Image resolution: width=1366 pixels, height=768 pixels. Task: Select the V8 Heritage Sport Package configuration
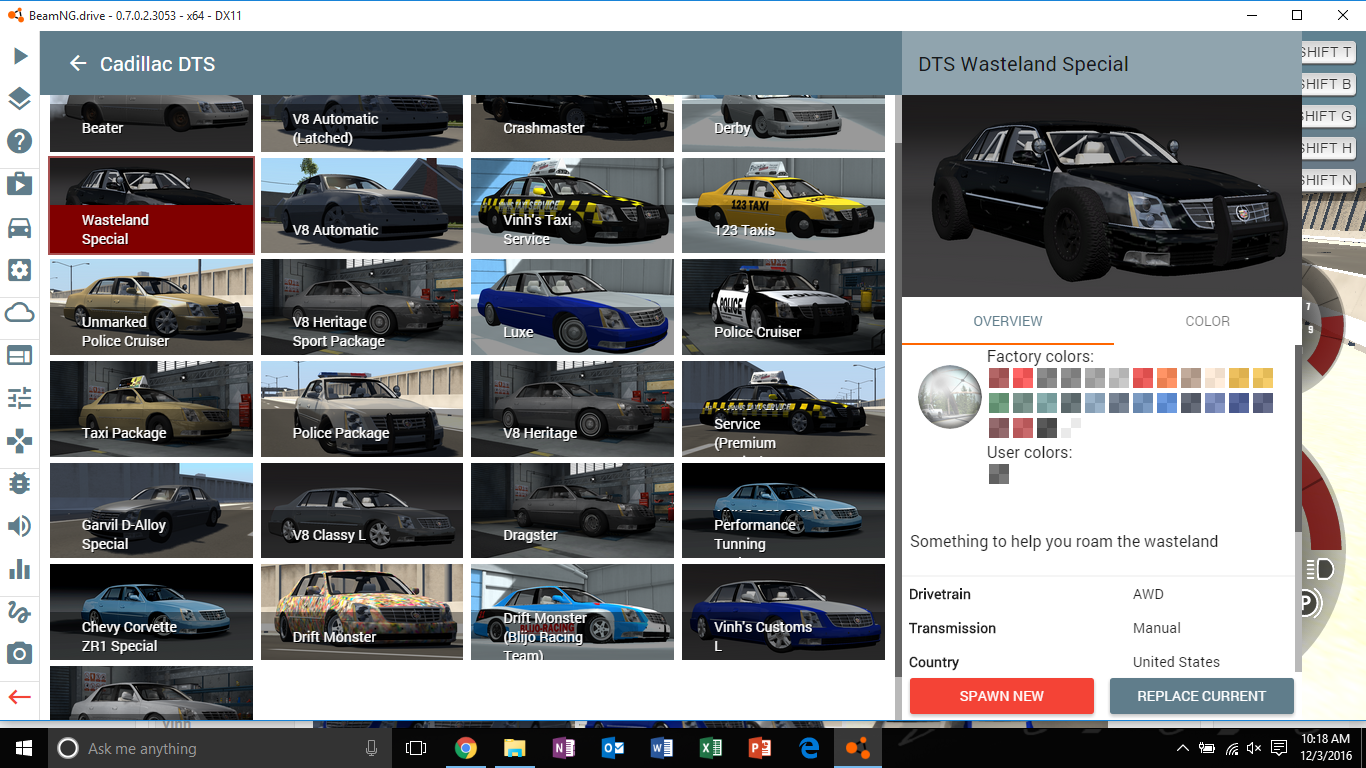362,307
